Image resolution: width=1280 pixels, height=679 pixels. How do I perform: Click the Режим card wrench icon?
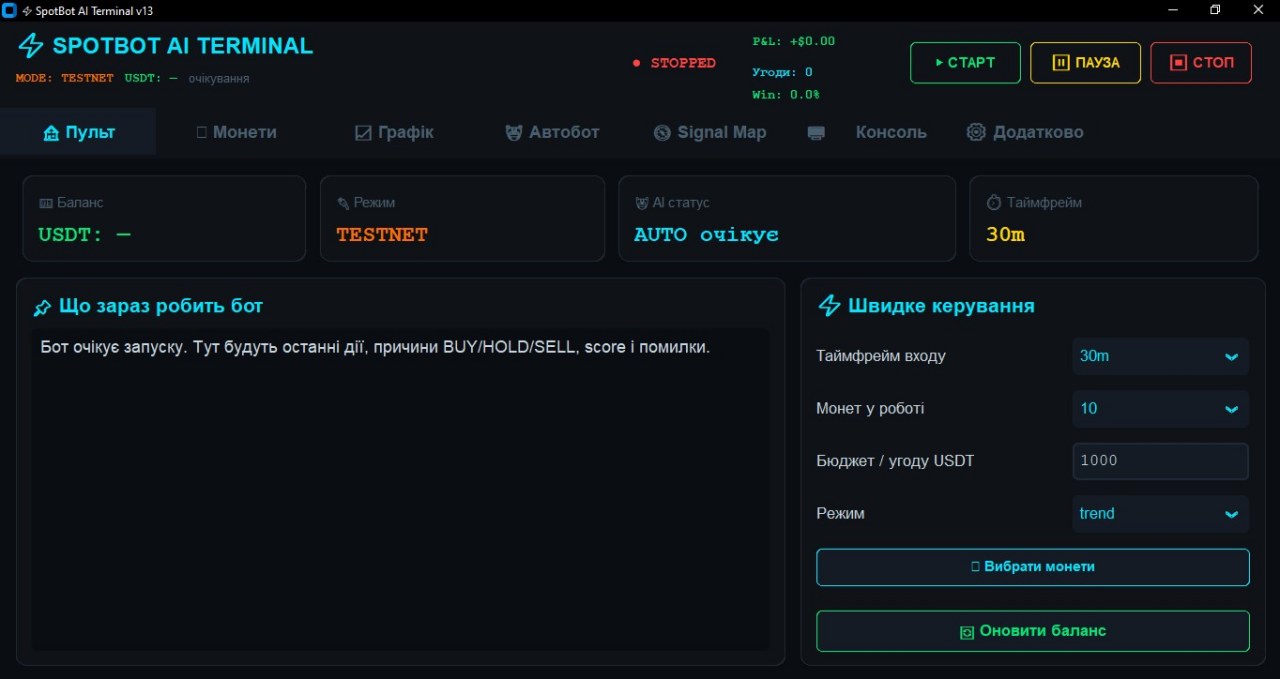click(344, 203)
